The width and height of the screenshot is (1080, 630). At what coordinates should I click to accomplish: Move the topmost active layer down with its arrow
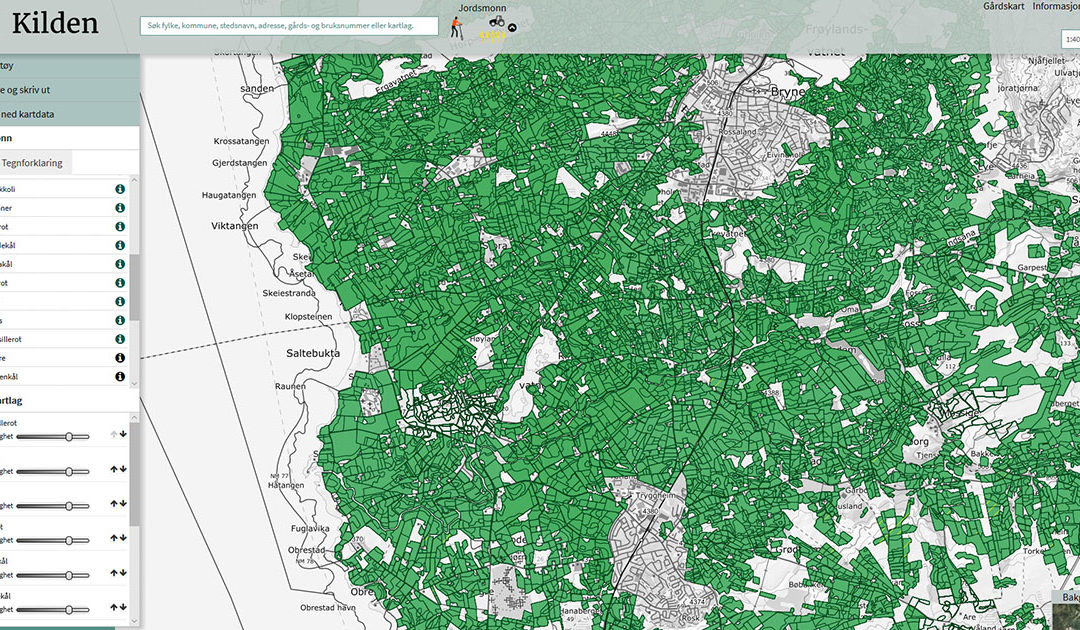[x=123, y=435]
